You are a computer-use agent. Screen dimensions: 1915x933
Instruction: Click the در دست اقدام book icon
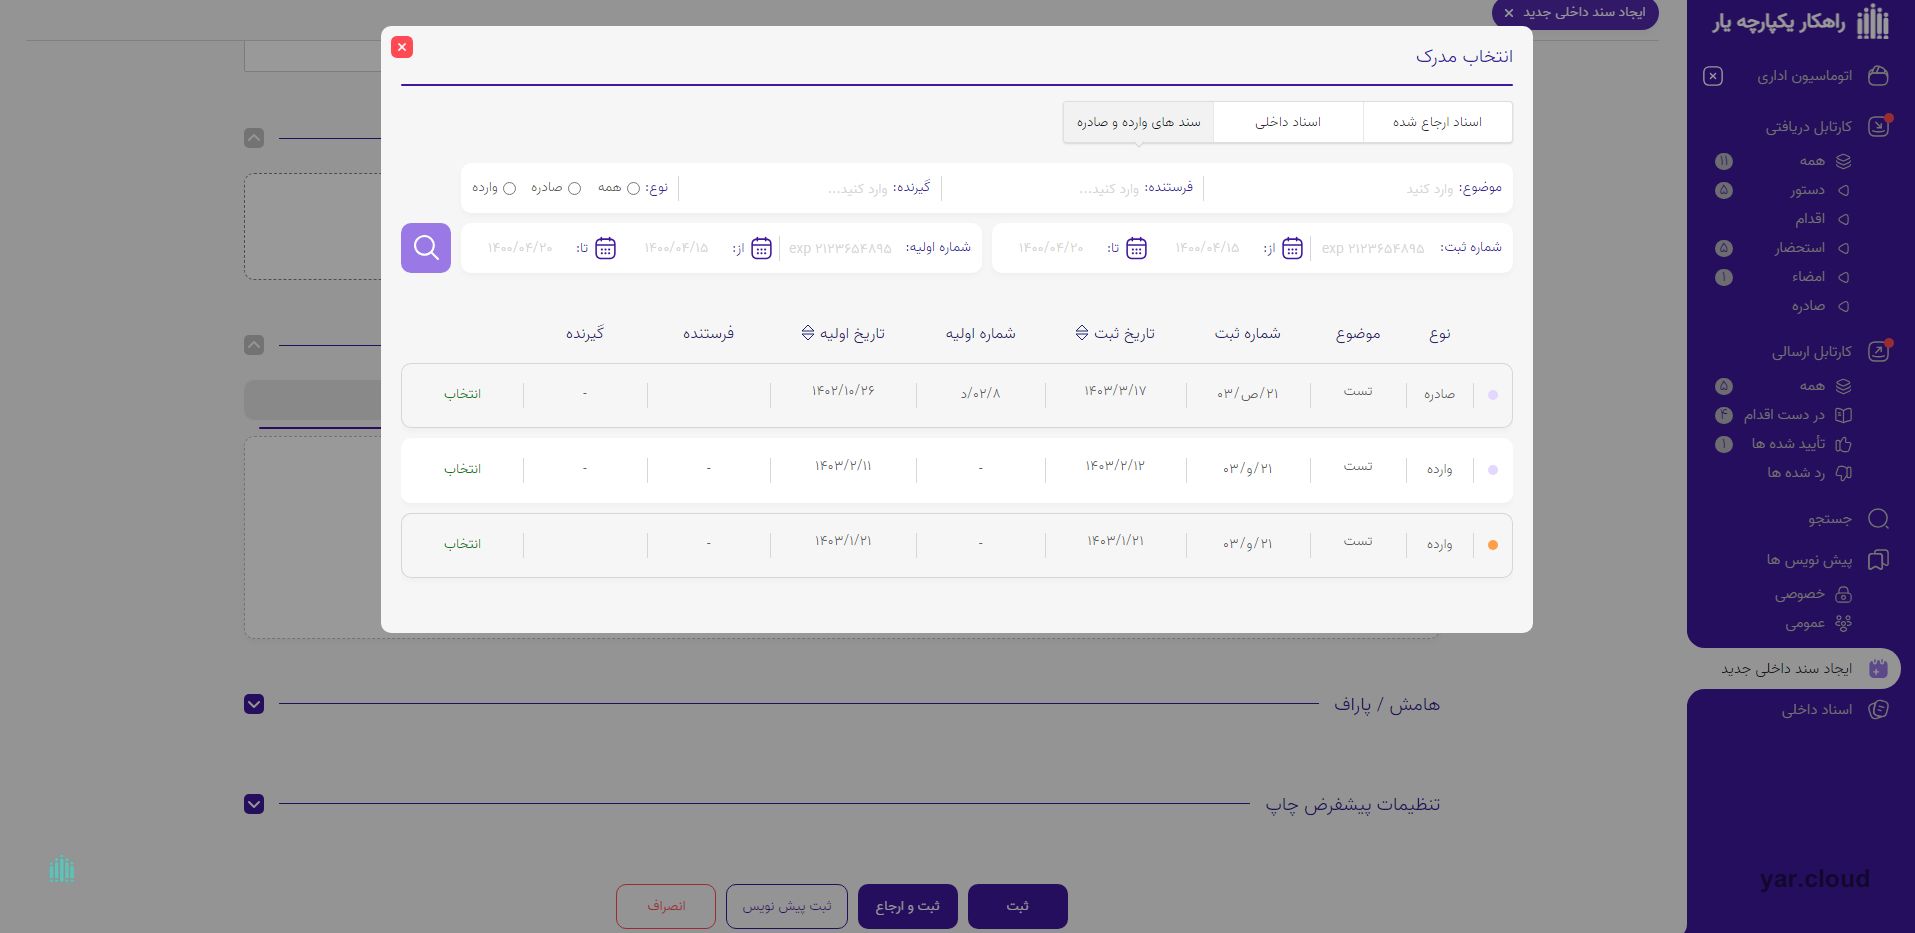[x=1843, y=415]
